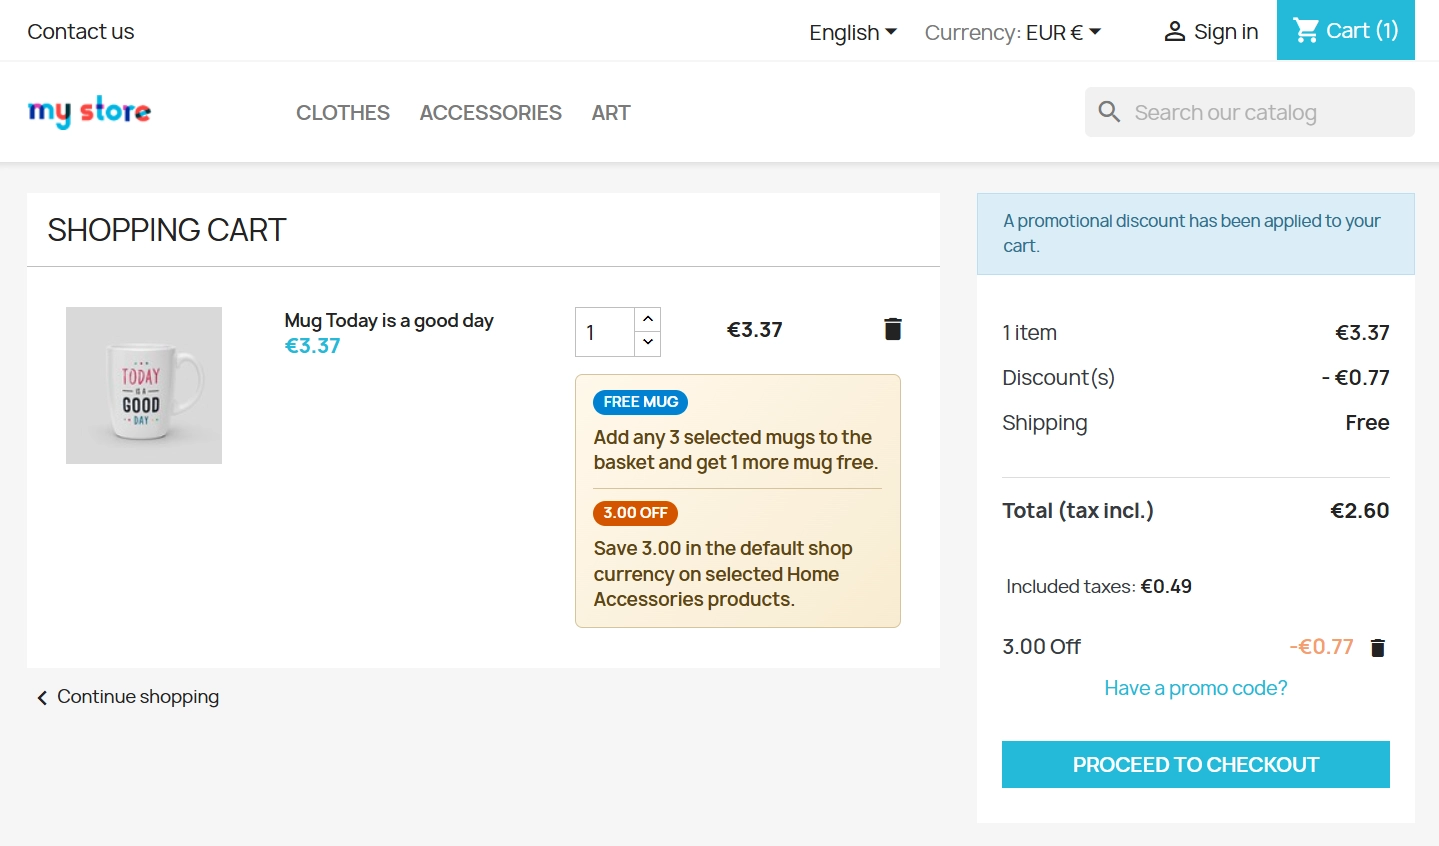Viewport: 1439px width, 846px height.
Task: Delete the 3.00 Off discount with trash icon
Action: 1377,647
